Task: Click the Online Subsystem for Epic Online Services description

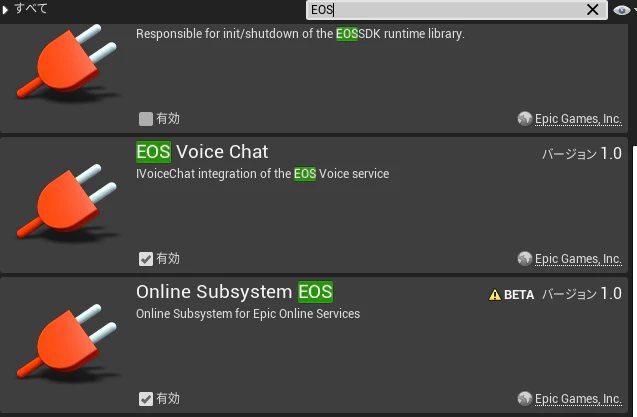Action: pos(248,314)
